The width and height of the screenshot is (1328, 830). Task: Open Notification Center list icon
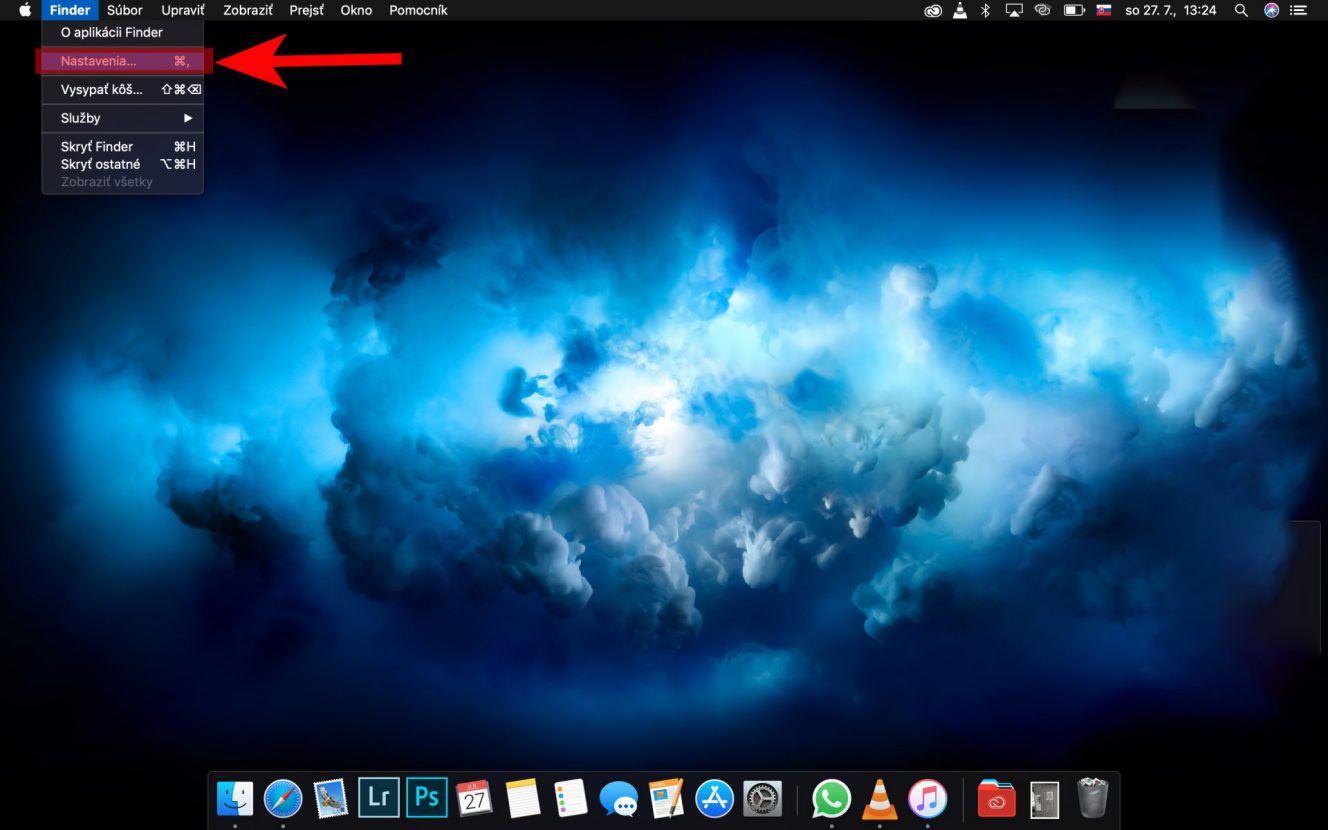point(1299,10)
